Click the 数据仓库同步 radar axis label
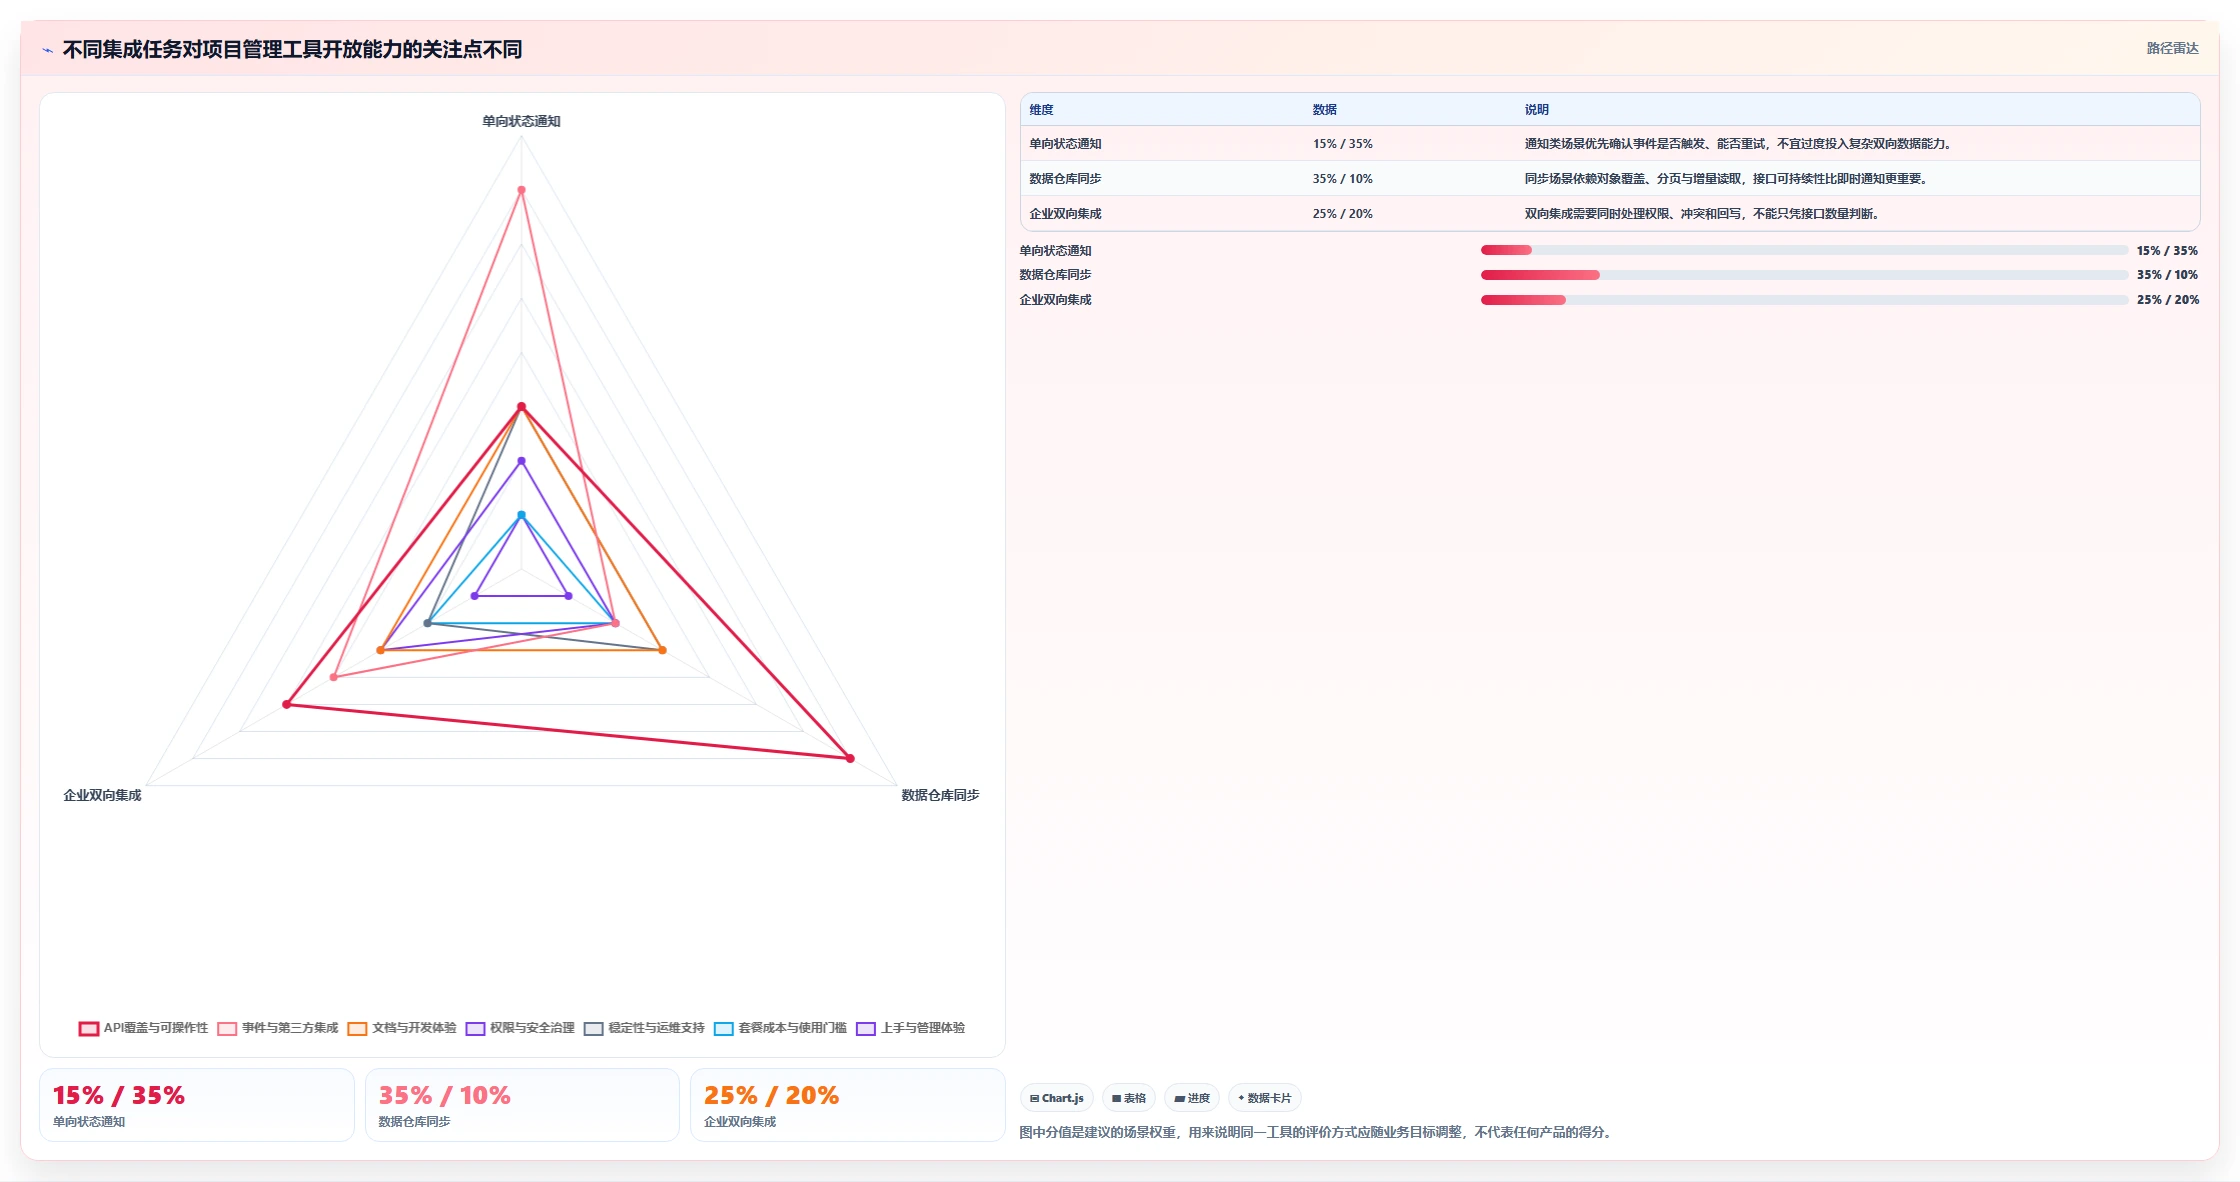This screenshot has height=1182, width=2240. (940, 795)
